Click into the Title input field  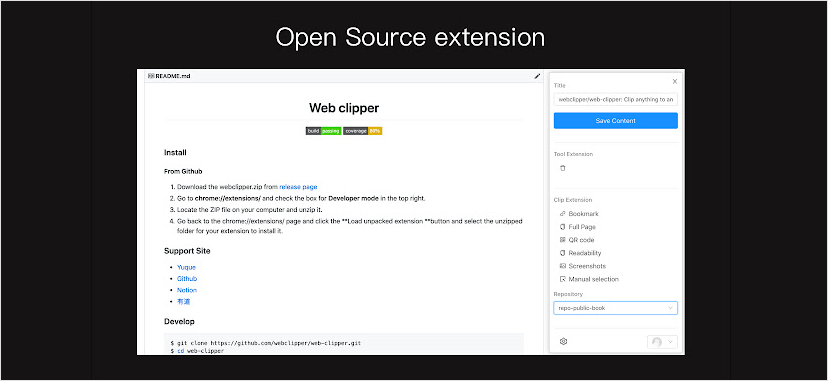click(615, 99)
